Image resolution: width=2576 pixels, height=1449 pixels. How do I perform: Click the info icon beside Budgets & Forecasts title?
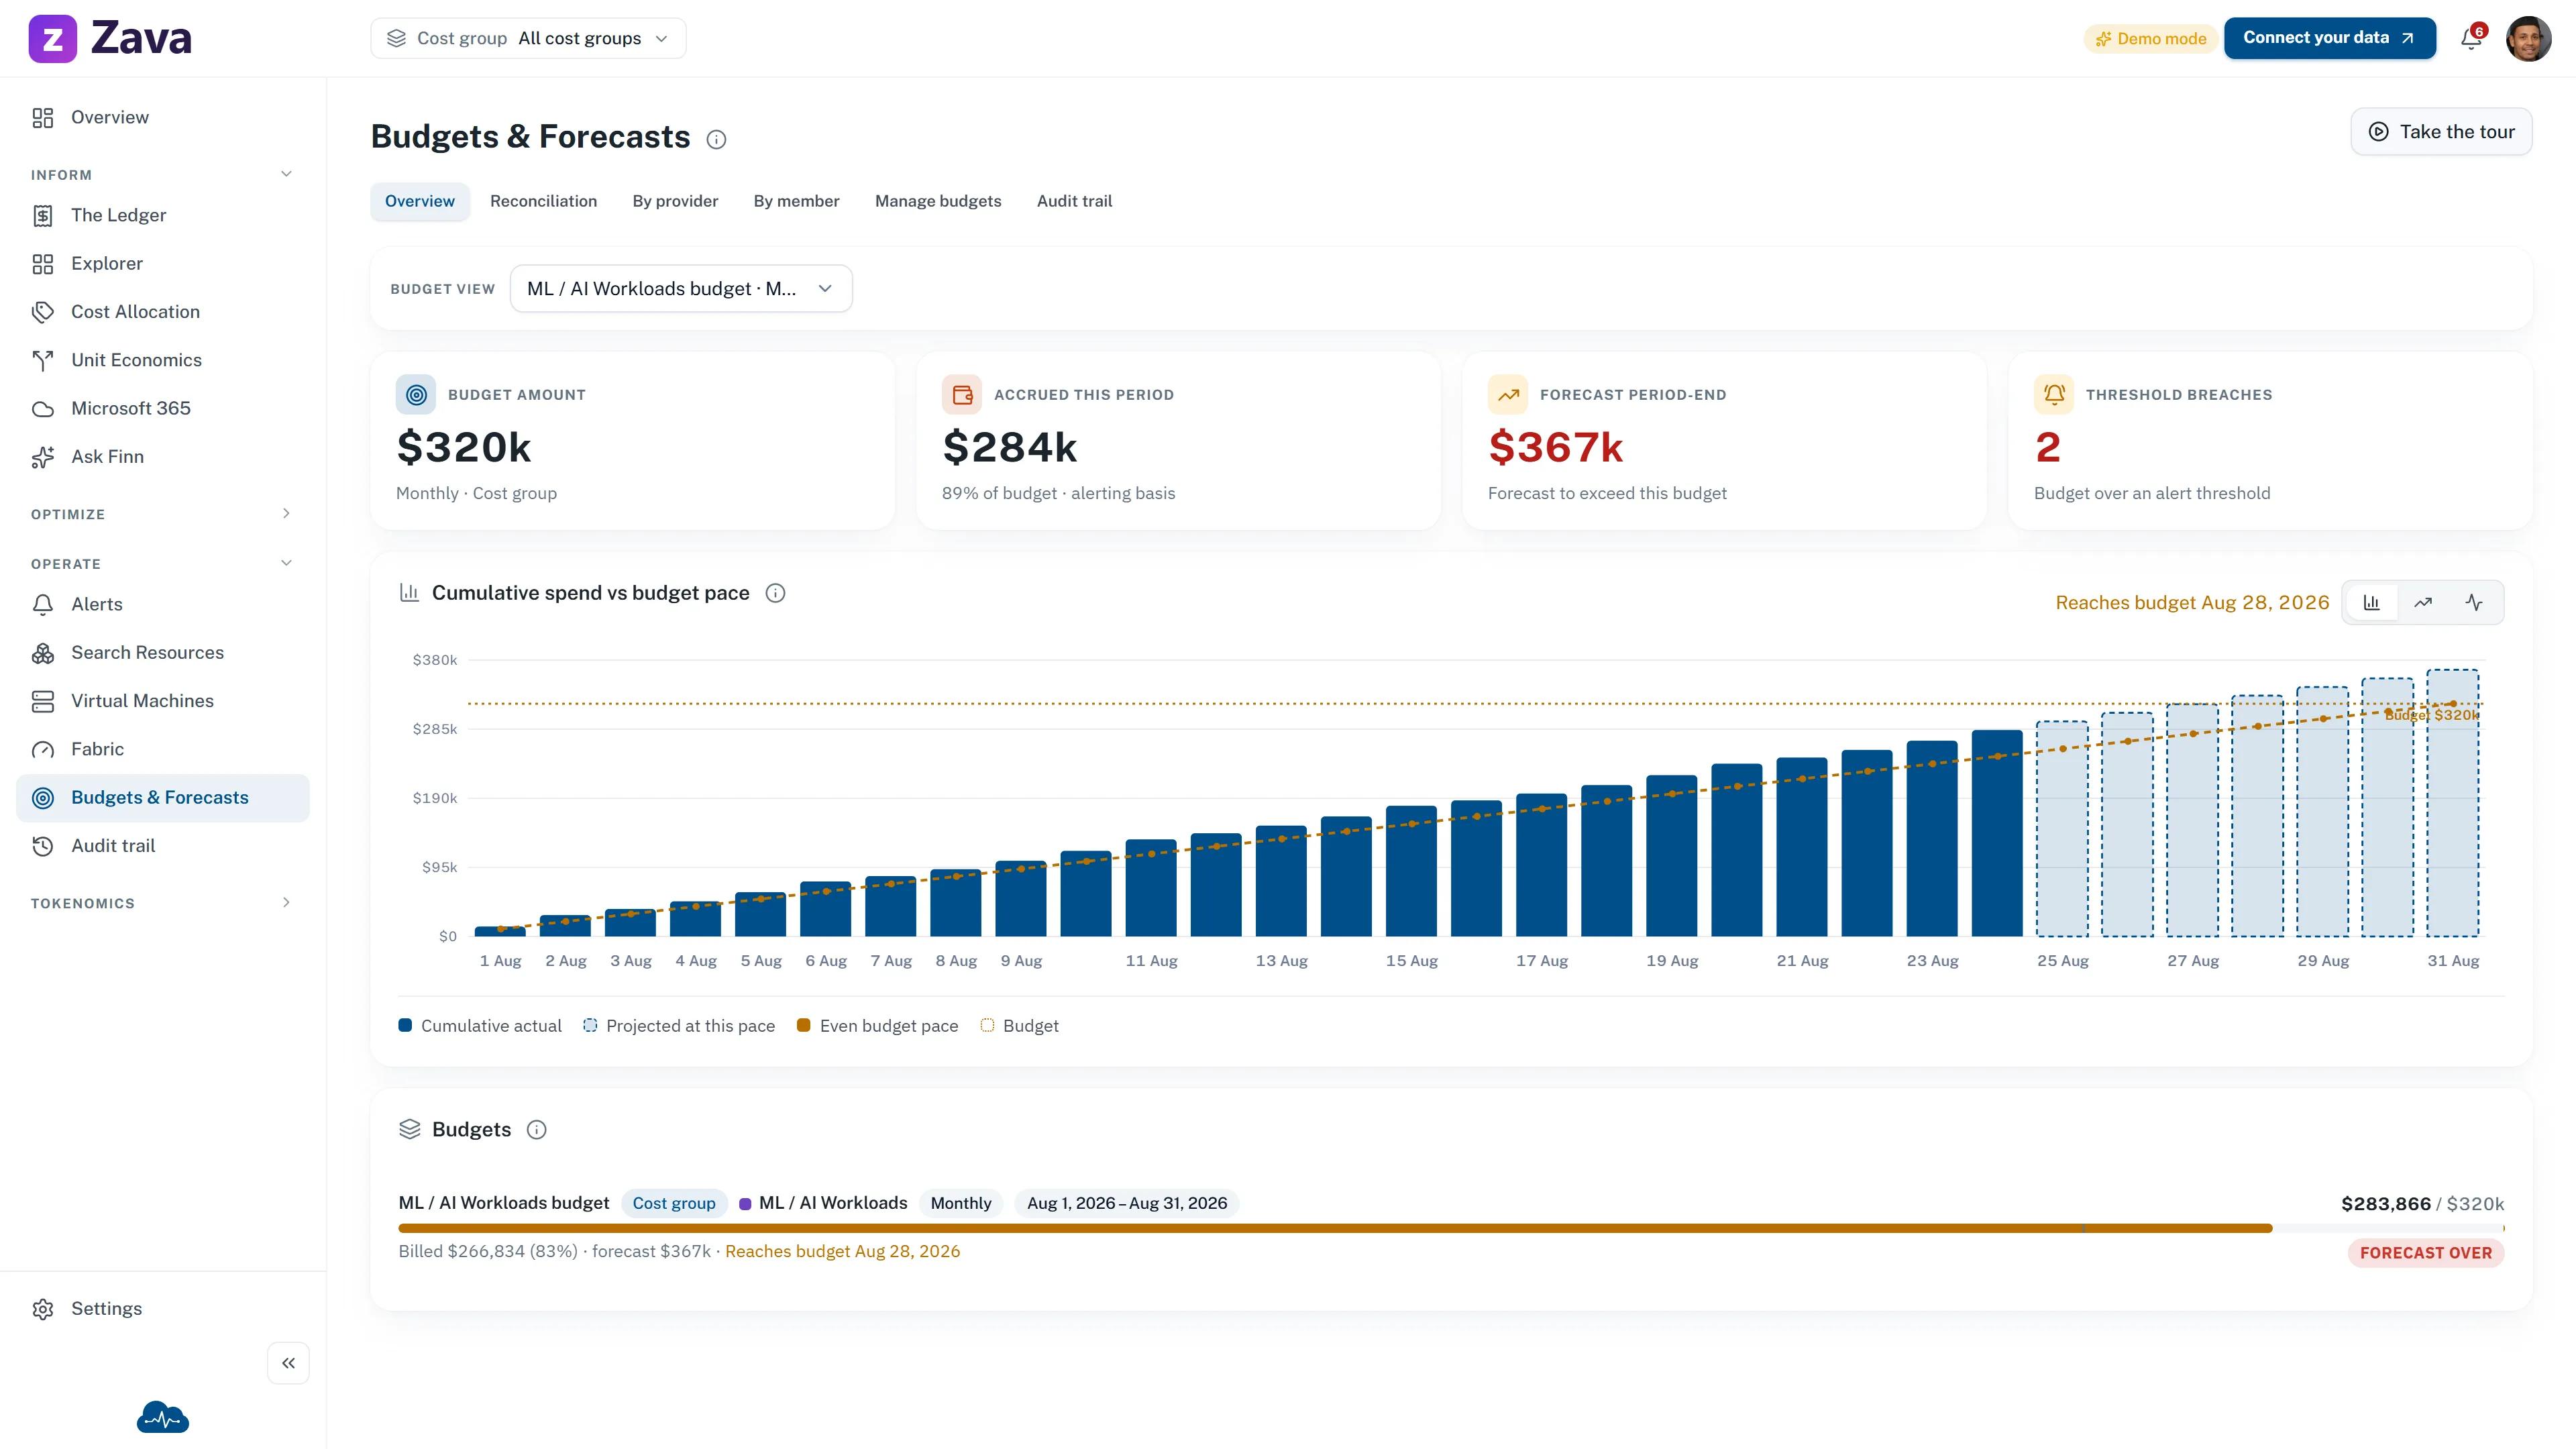716,139
